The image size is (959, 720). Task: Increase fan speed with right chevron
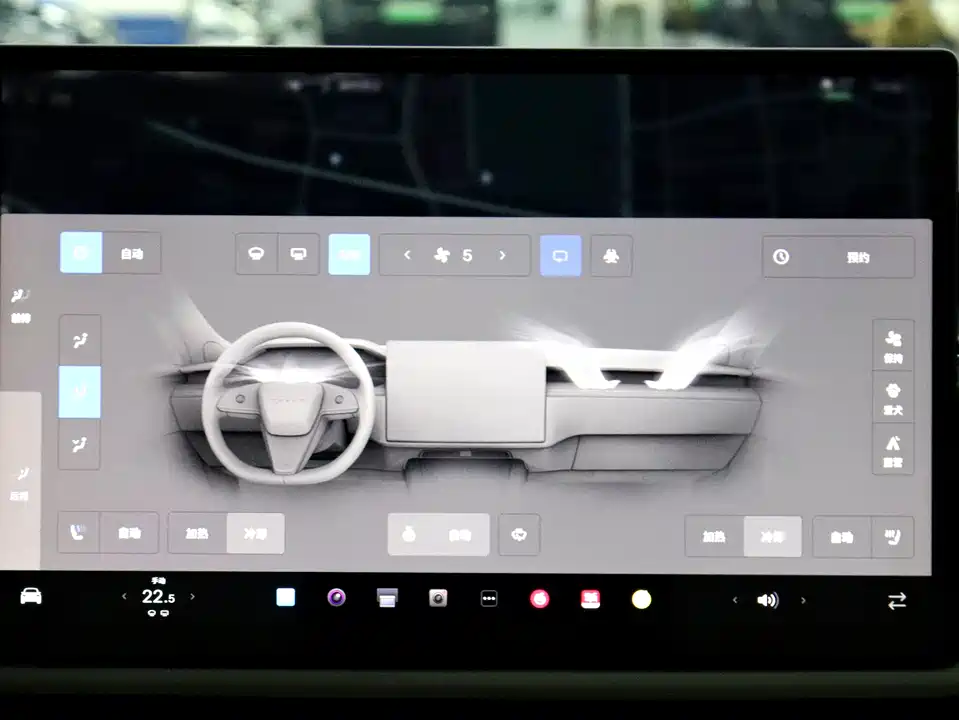point(502,256)
